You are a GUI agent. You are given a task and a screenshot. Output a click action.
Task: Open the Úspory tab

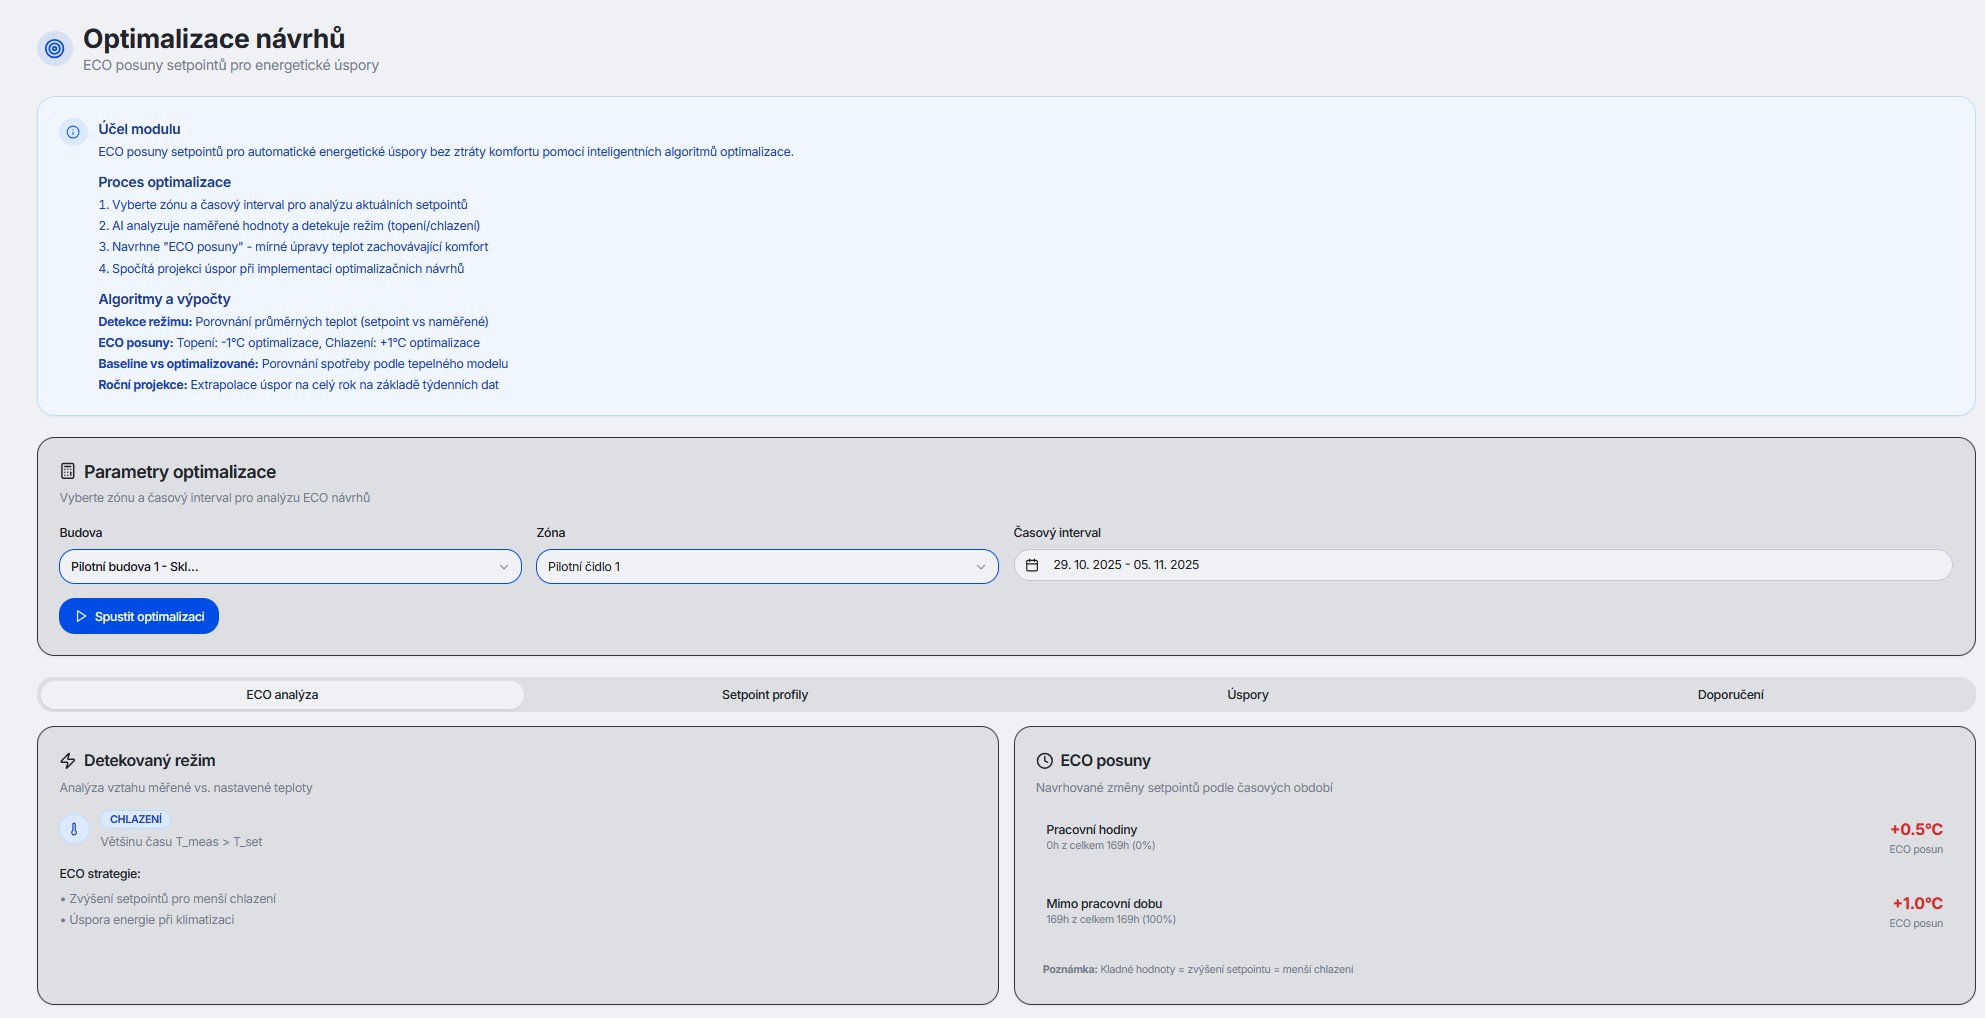(1247, 695)
